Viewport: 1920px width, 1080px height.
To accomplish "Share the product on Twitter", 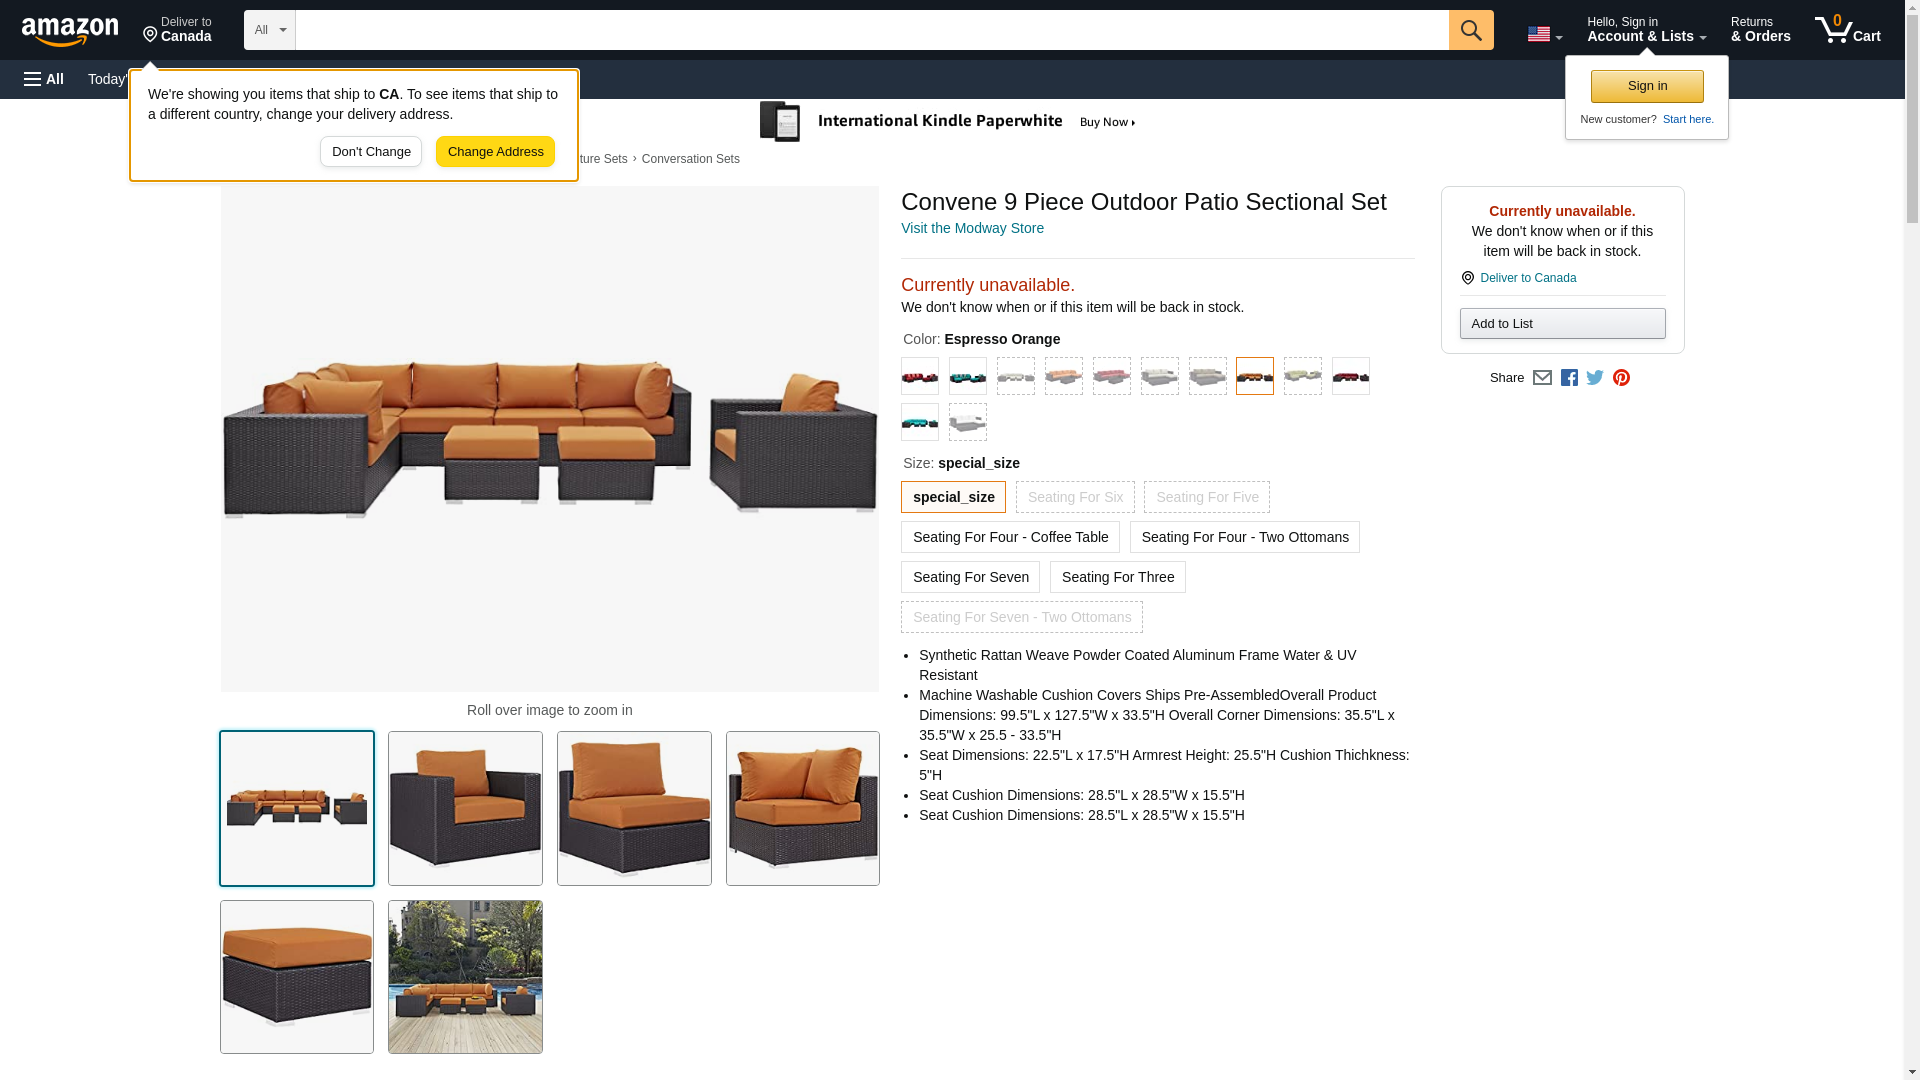I will tap(1595, 378).
